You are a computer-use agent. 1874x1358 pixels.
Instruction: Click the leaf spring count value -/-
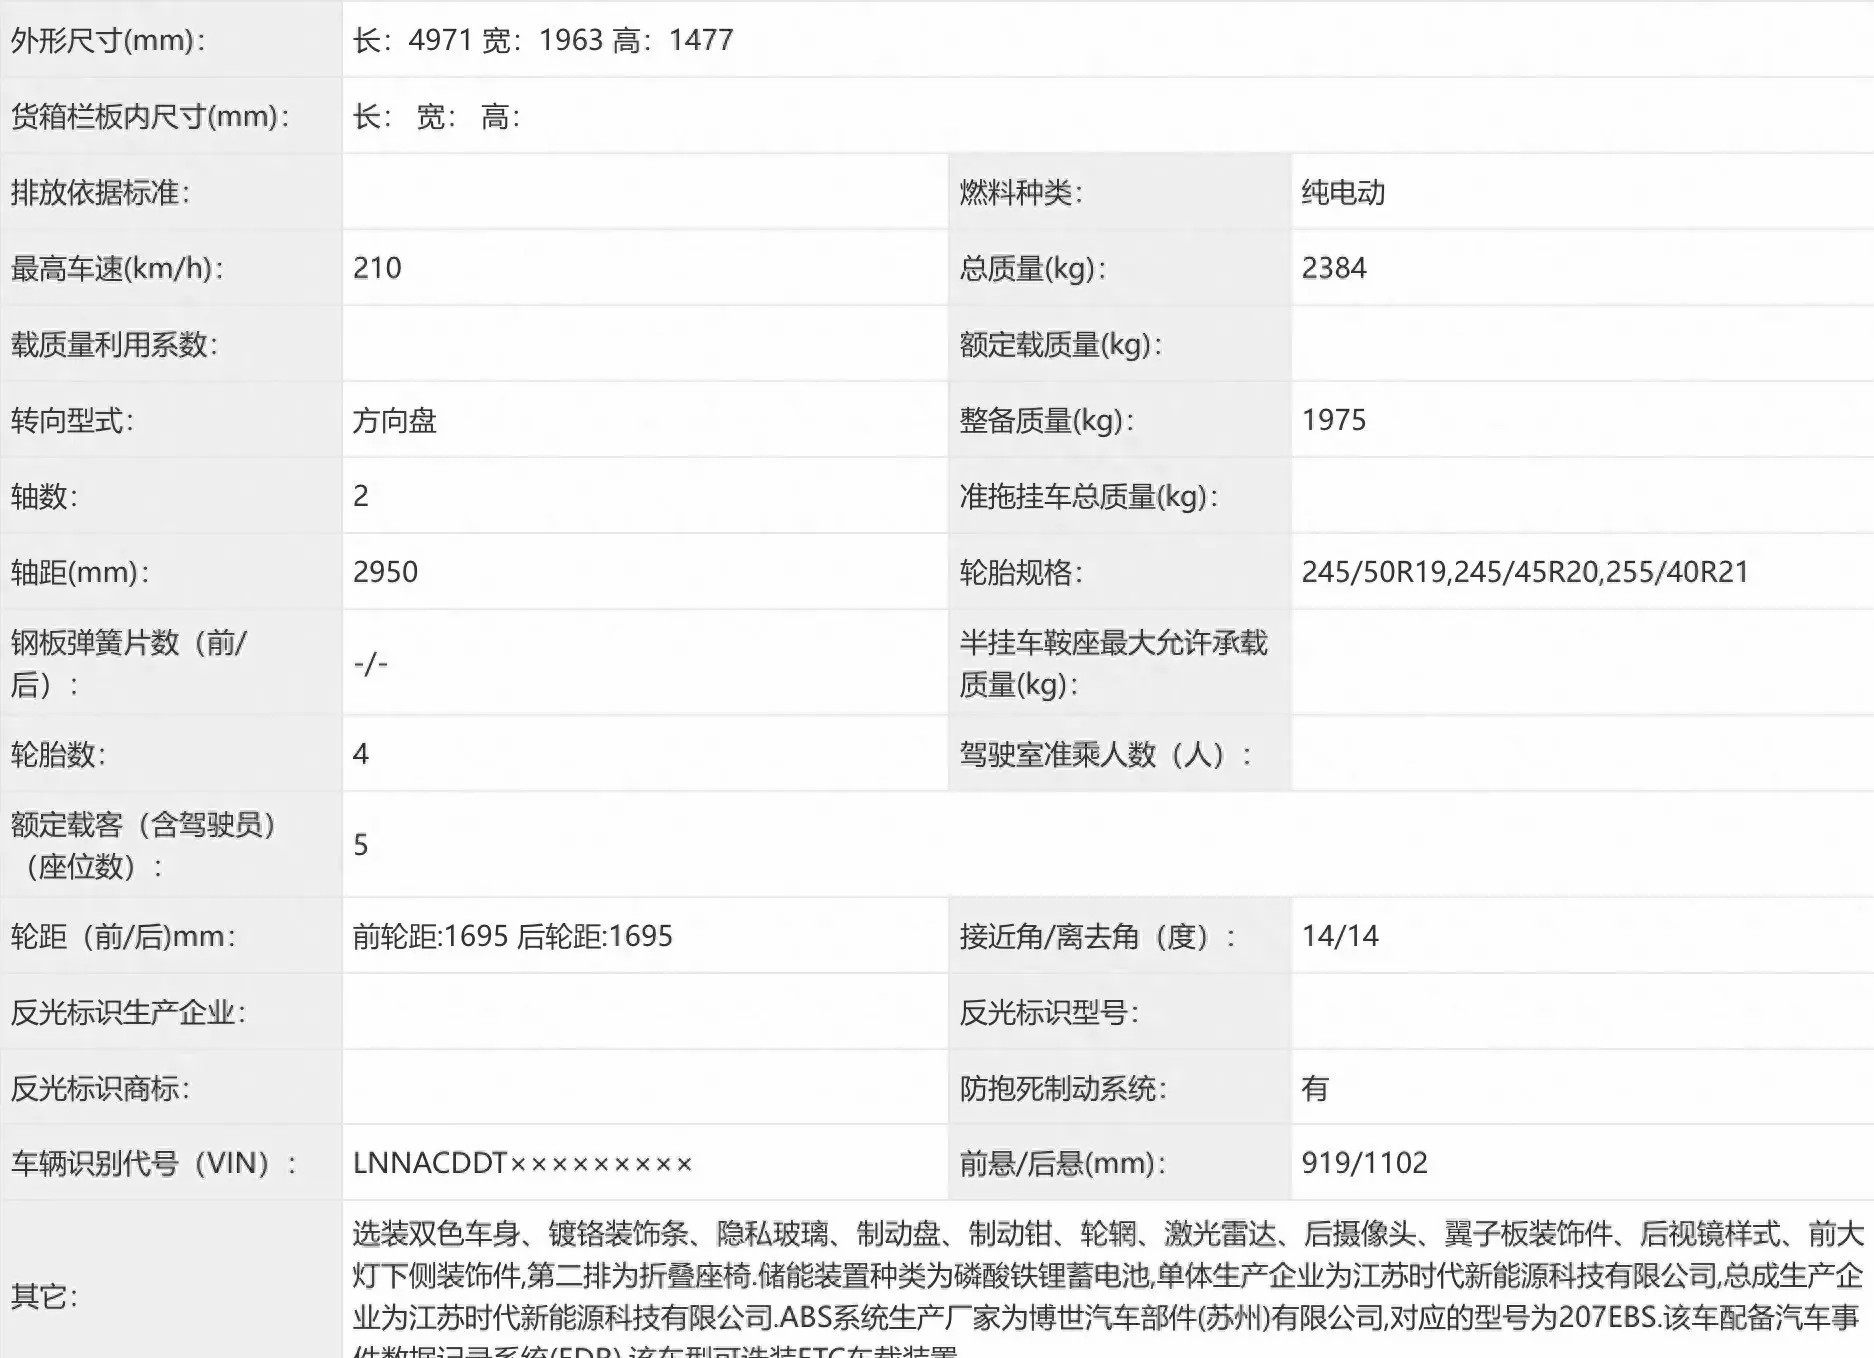pyautogui.click(x=370, y=663)
